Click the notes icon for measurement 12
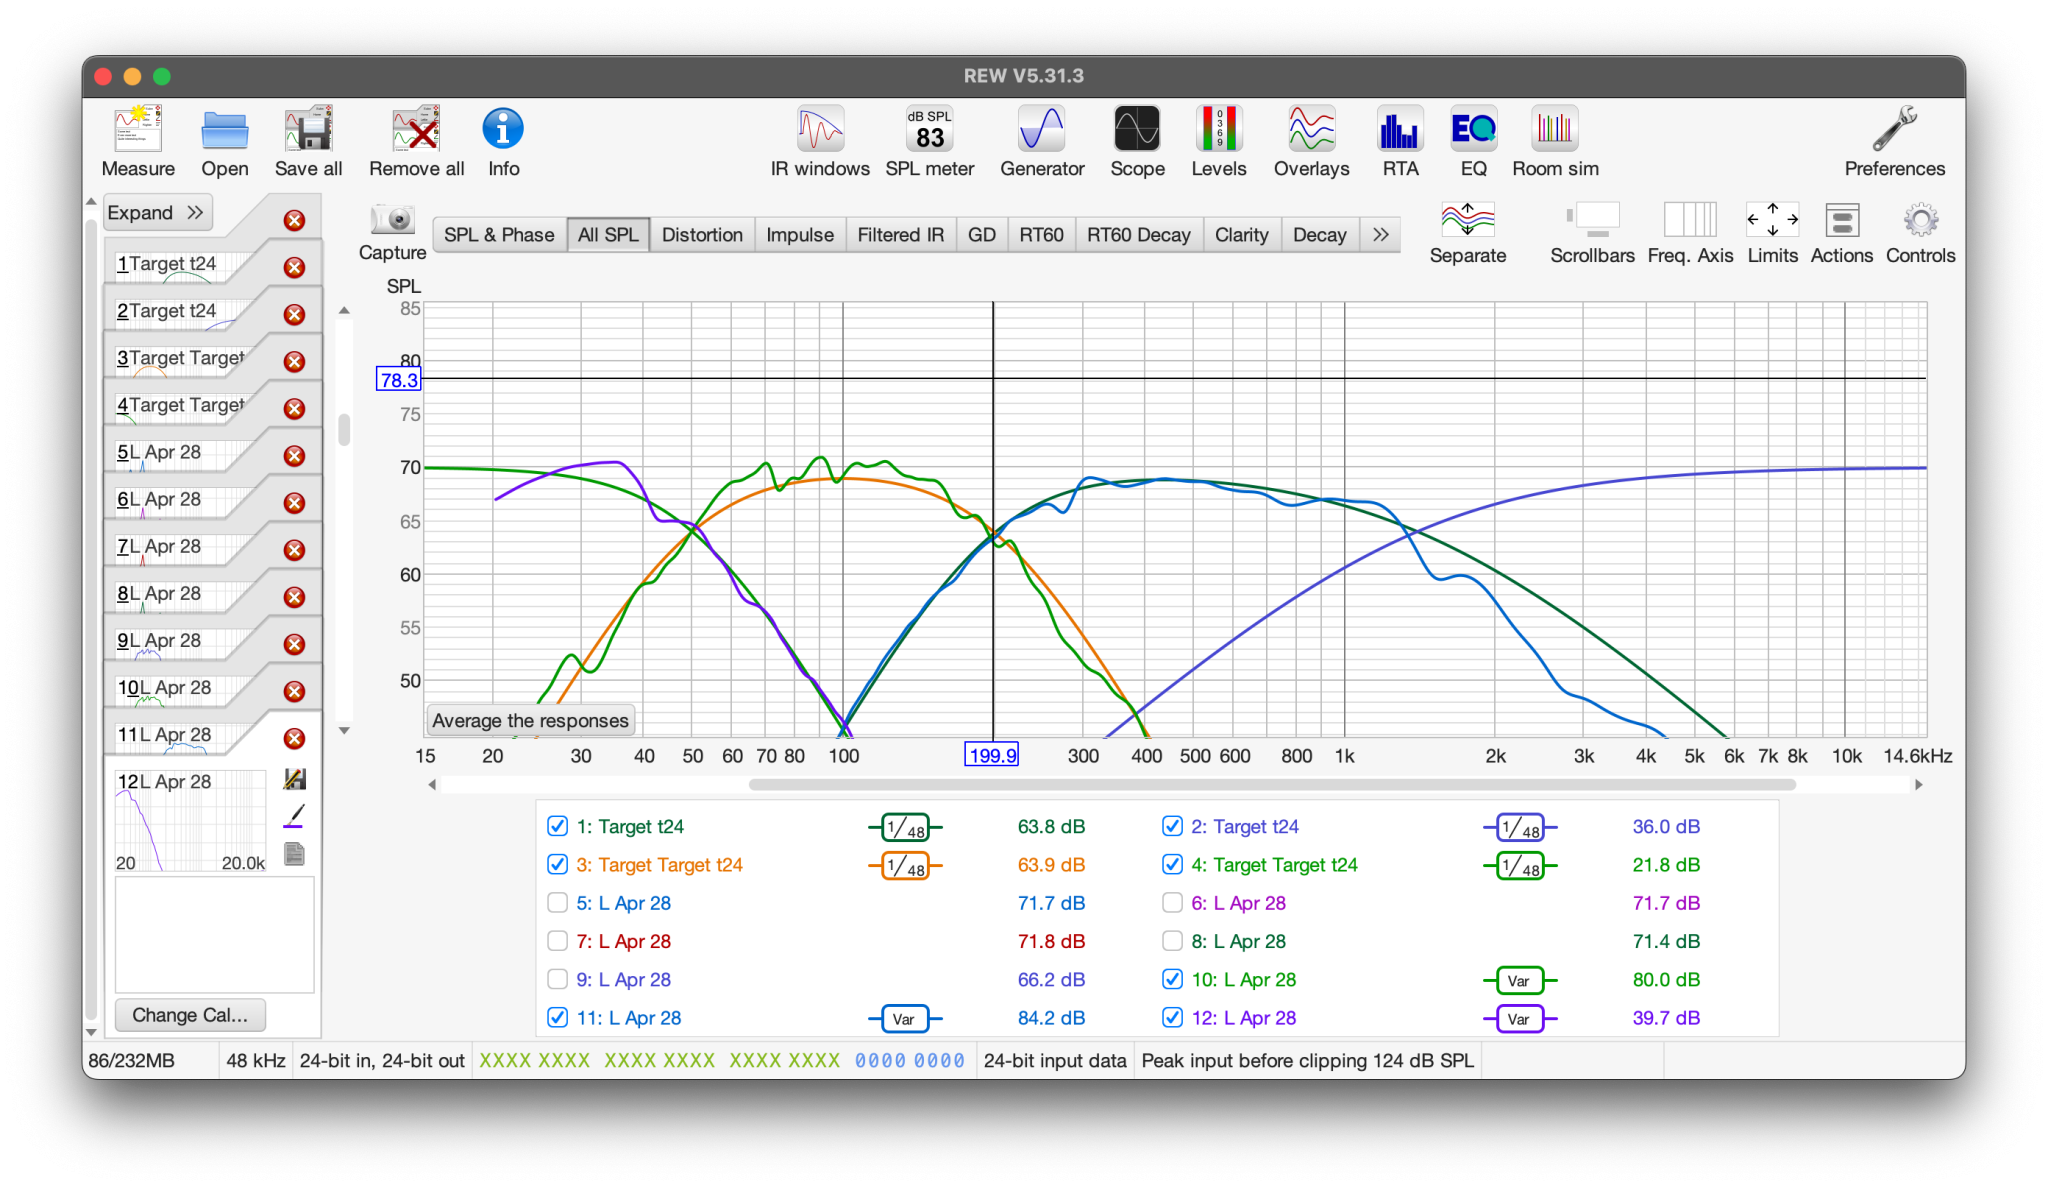The height and width of the screenshot is (1188, 2048). [x=294, y=854]
